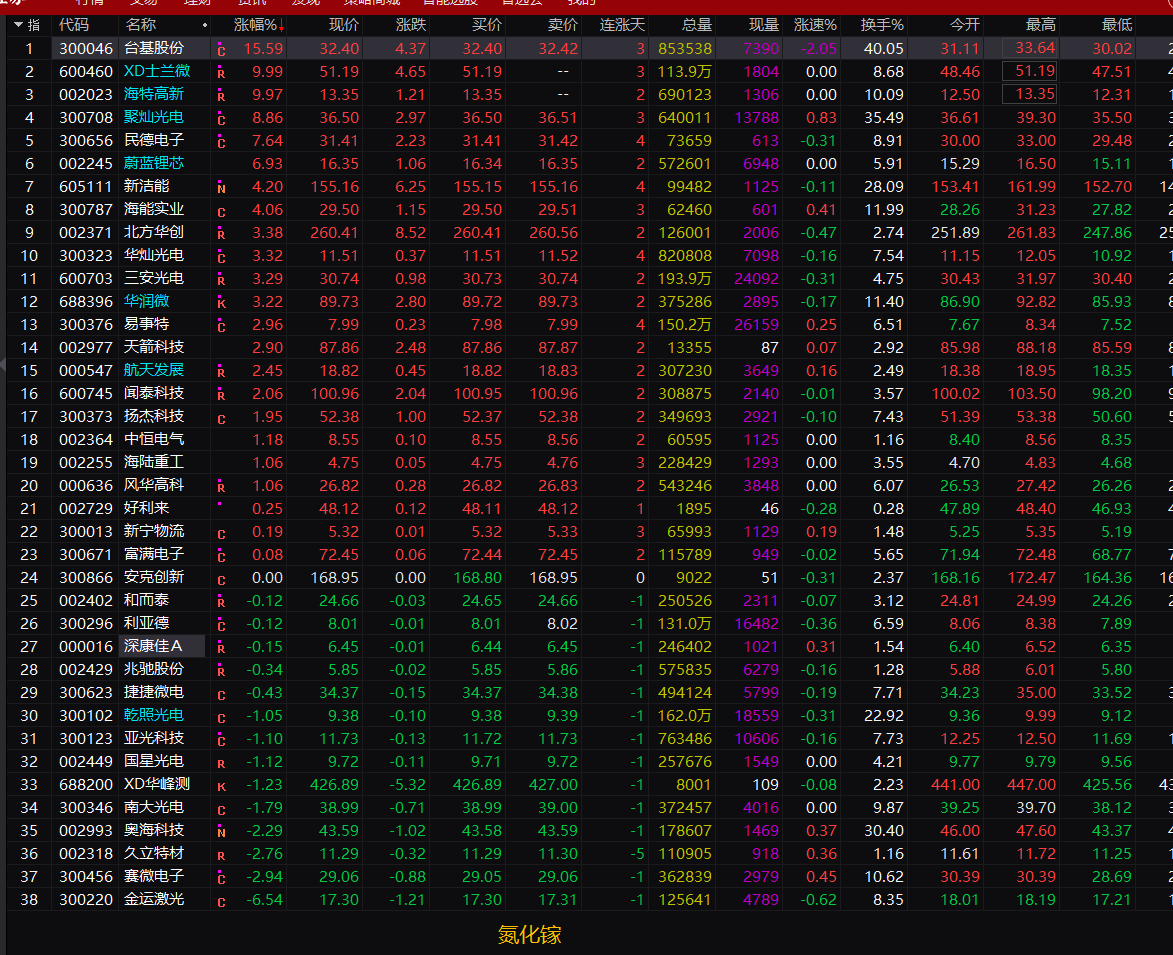Click the K marker icon for 华润微
The image size is (1173, 955).
tap(221, 303)
